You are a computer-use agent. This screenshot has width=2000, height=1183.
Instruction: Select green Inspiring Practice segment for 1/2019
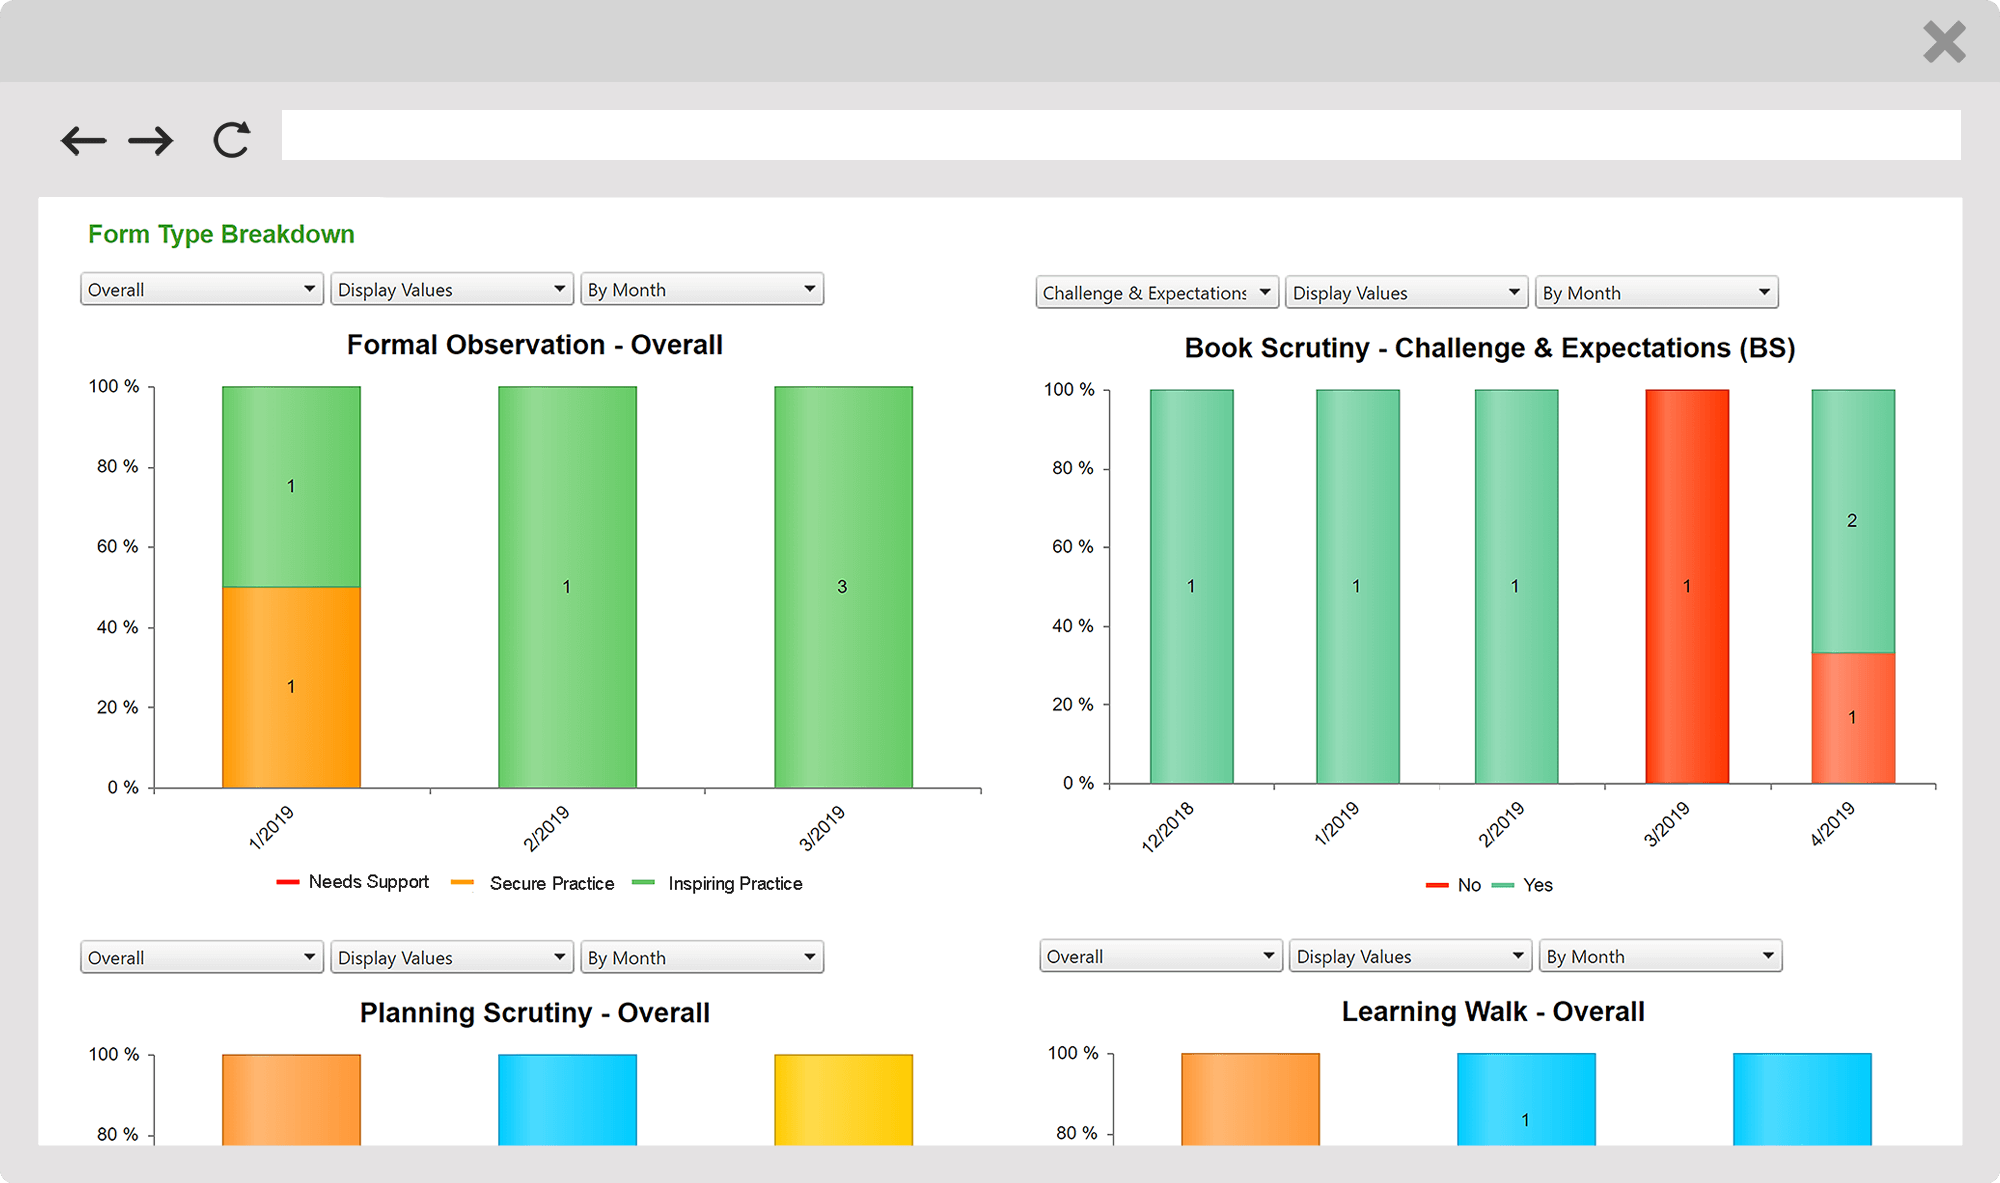pos(291,486)
